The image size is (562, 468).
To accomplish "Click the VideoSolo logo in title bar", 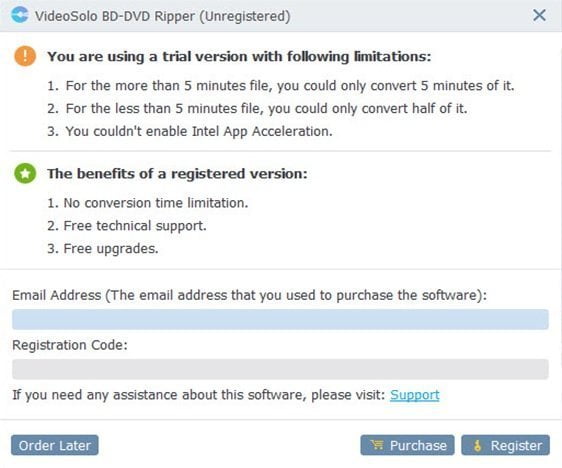I will 20,15.
